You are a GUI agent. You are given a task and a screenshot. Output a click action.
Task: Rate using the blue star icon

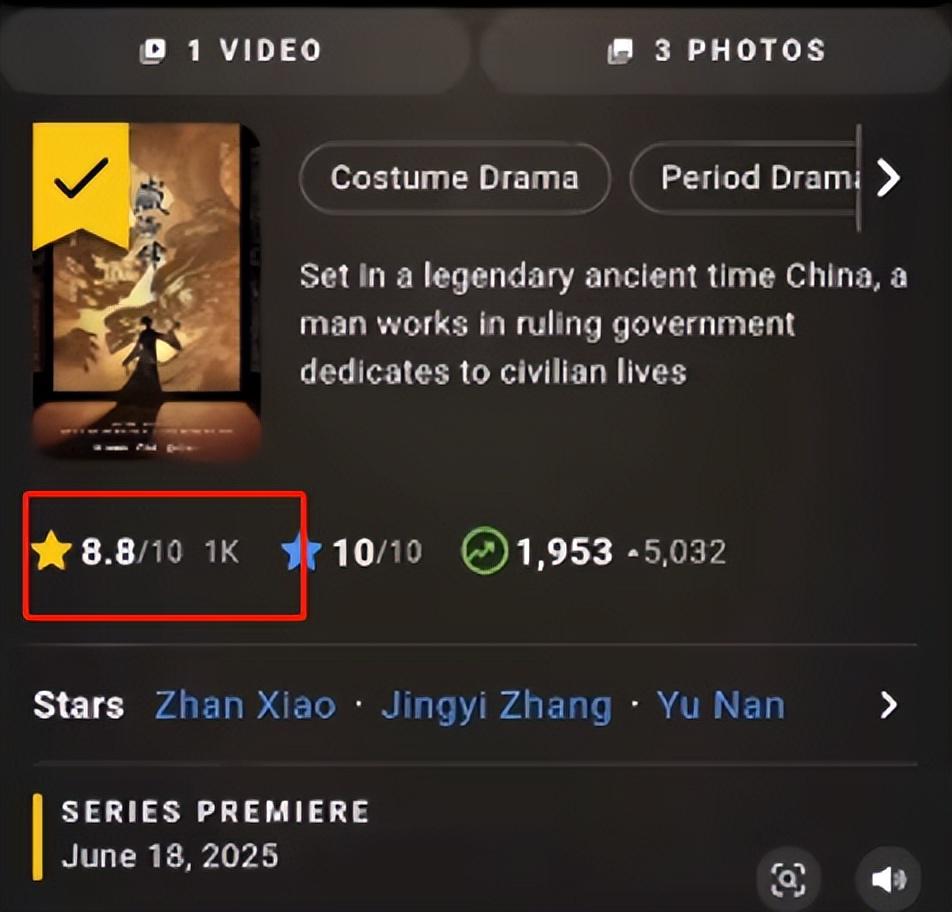coord(301,552)
